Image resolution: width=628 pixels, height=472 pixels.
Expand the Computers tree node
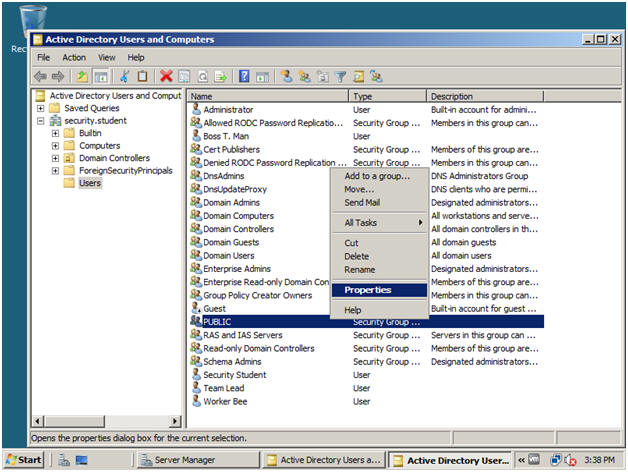click(55, 145)
